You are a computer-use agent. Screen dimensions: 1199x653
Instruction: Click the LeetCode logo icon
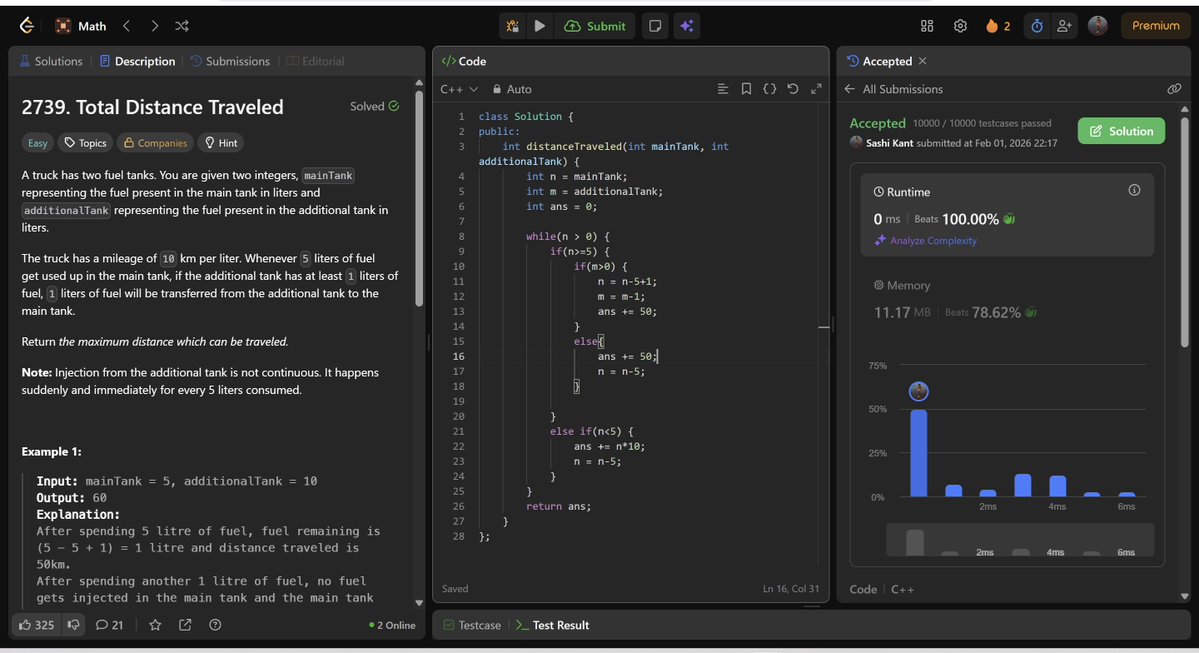[x=27, y=26]
